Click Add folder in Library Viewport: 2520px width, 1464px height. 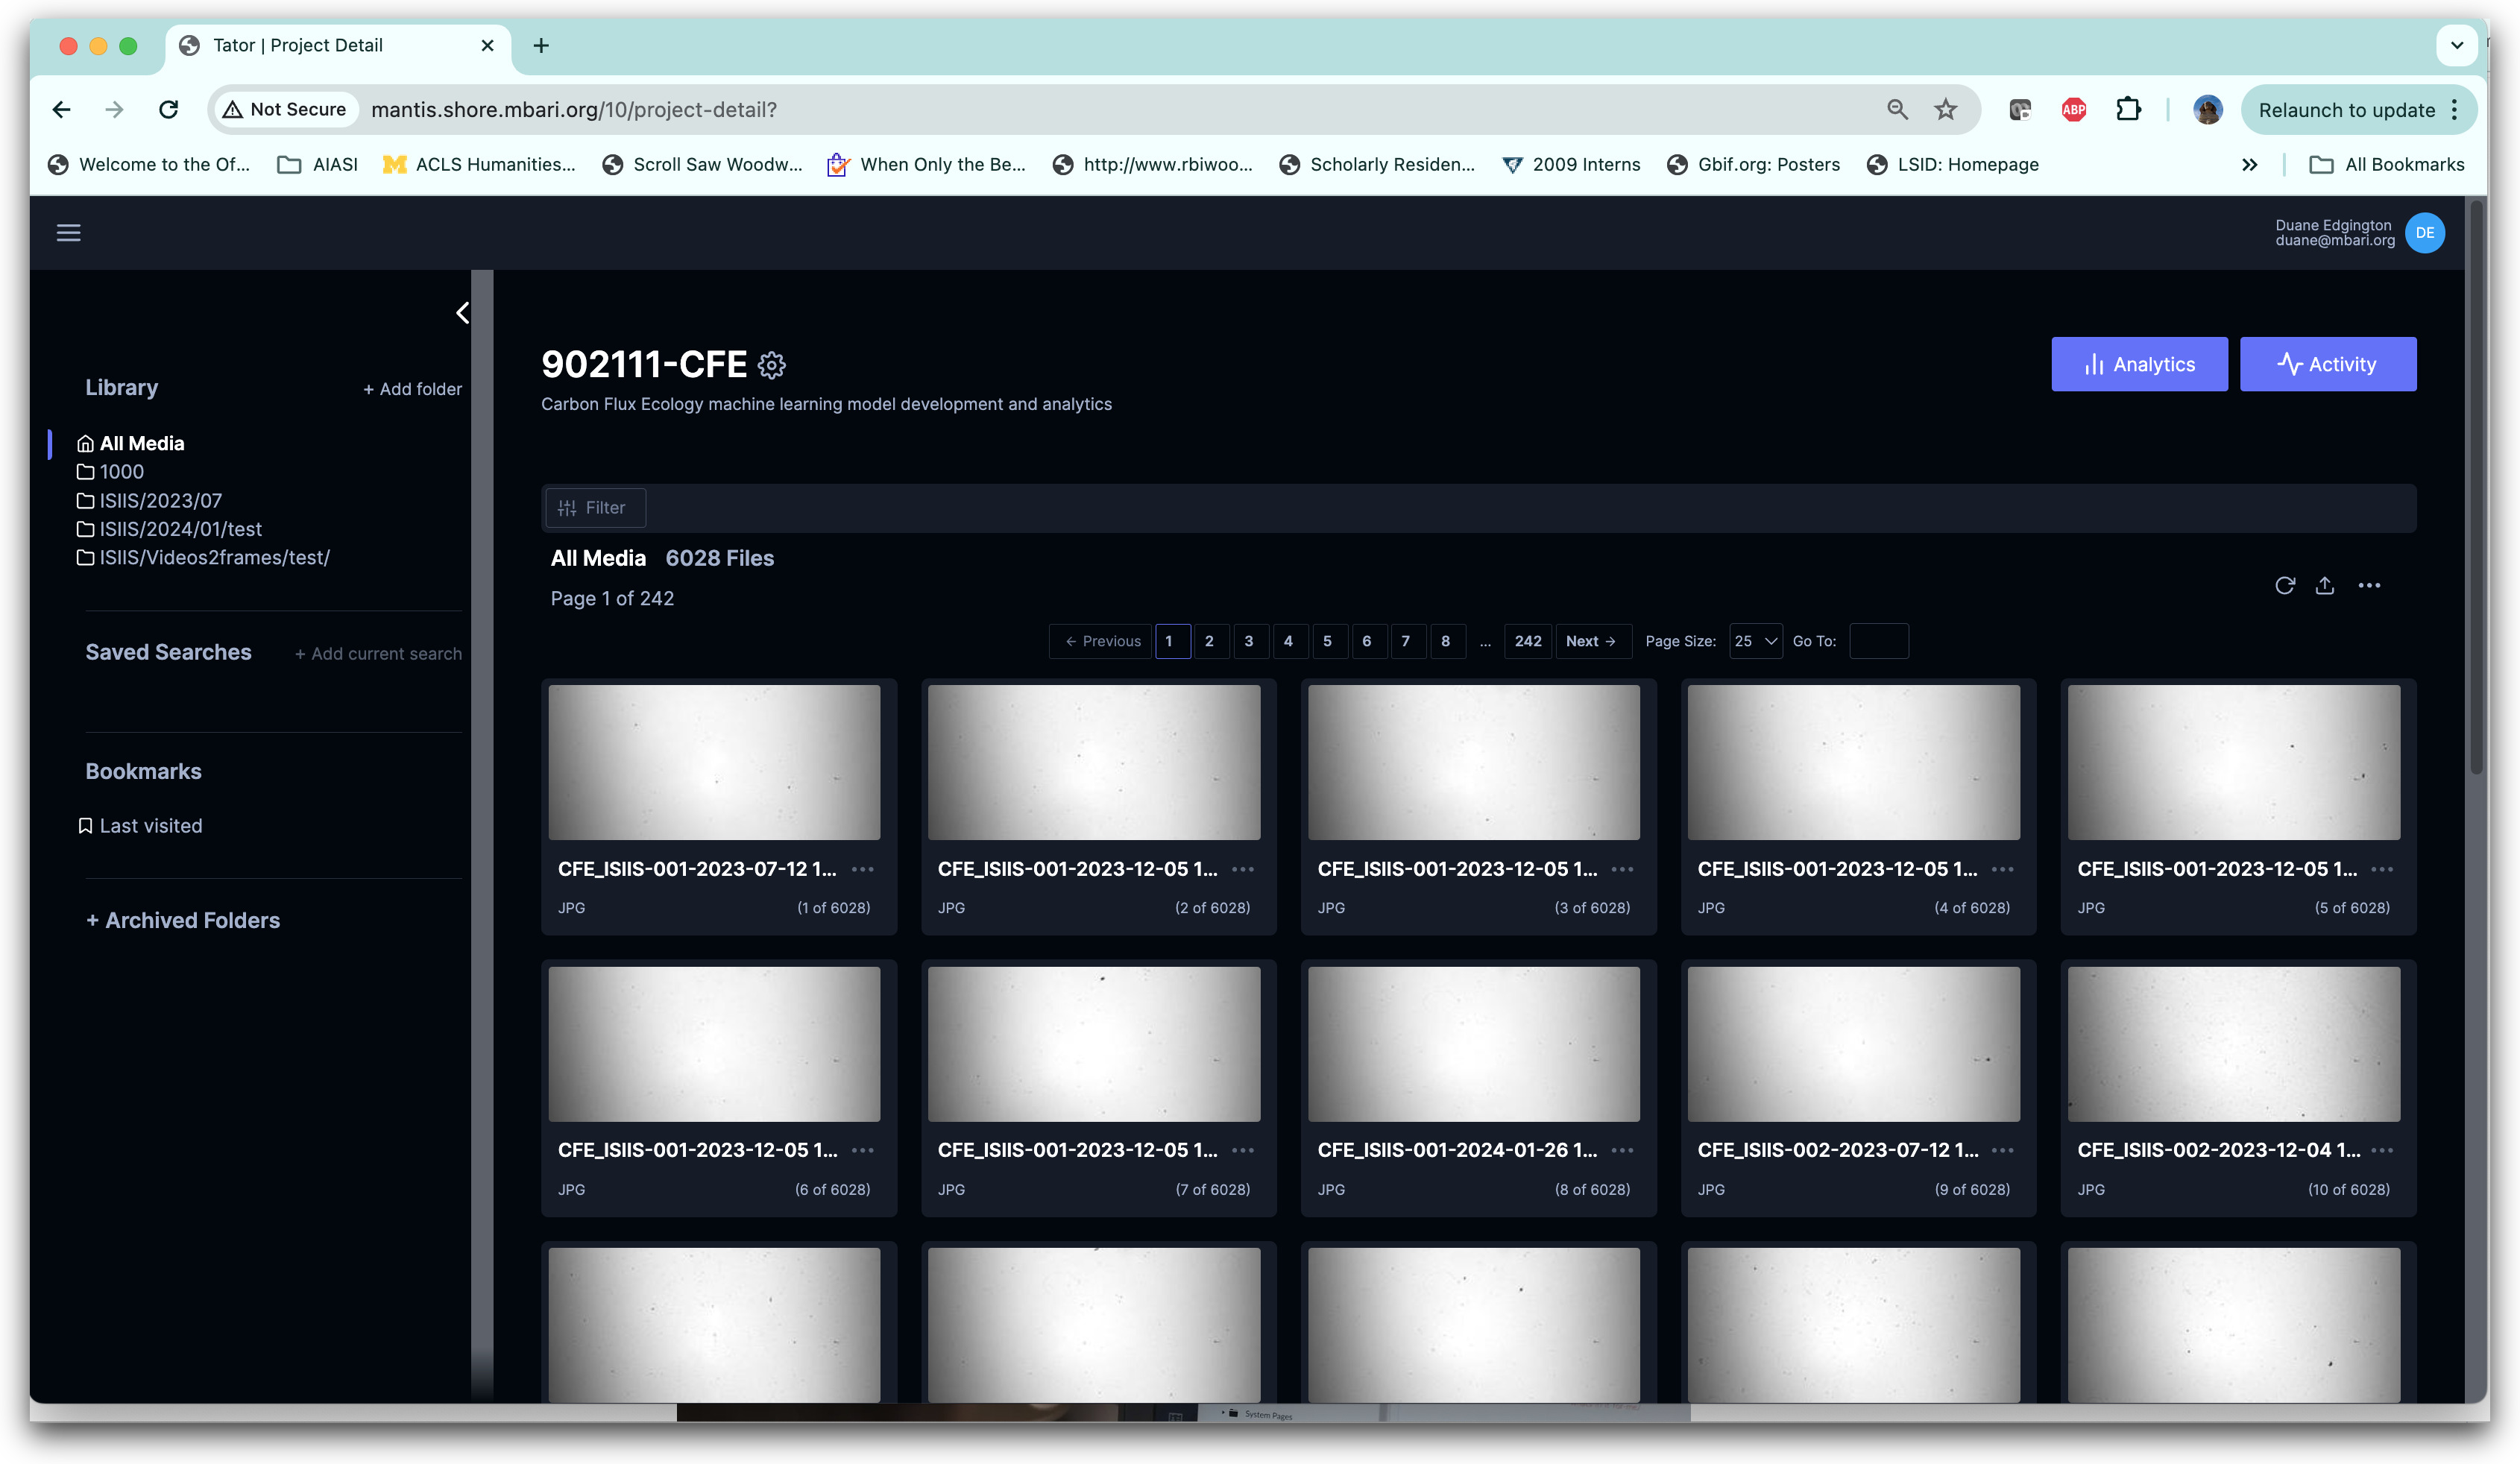pyautogui.click(x=412, y=389)
